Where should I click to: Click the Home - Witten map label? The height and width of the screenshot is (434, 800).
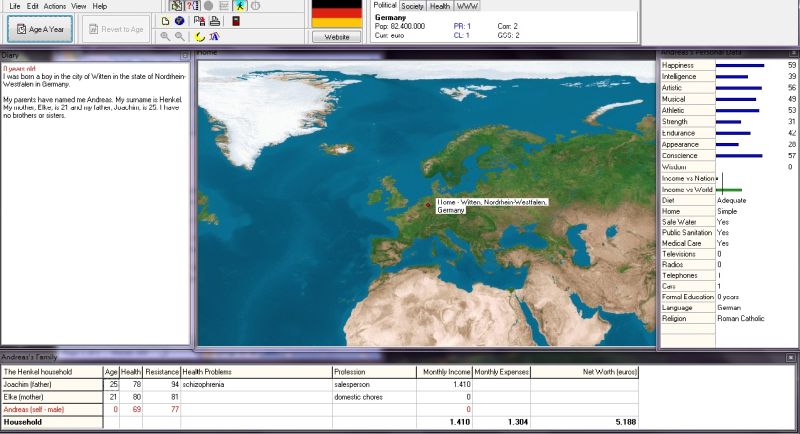click(x=491, y=206)
